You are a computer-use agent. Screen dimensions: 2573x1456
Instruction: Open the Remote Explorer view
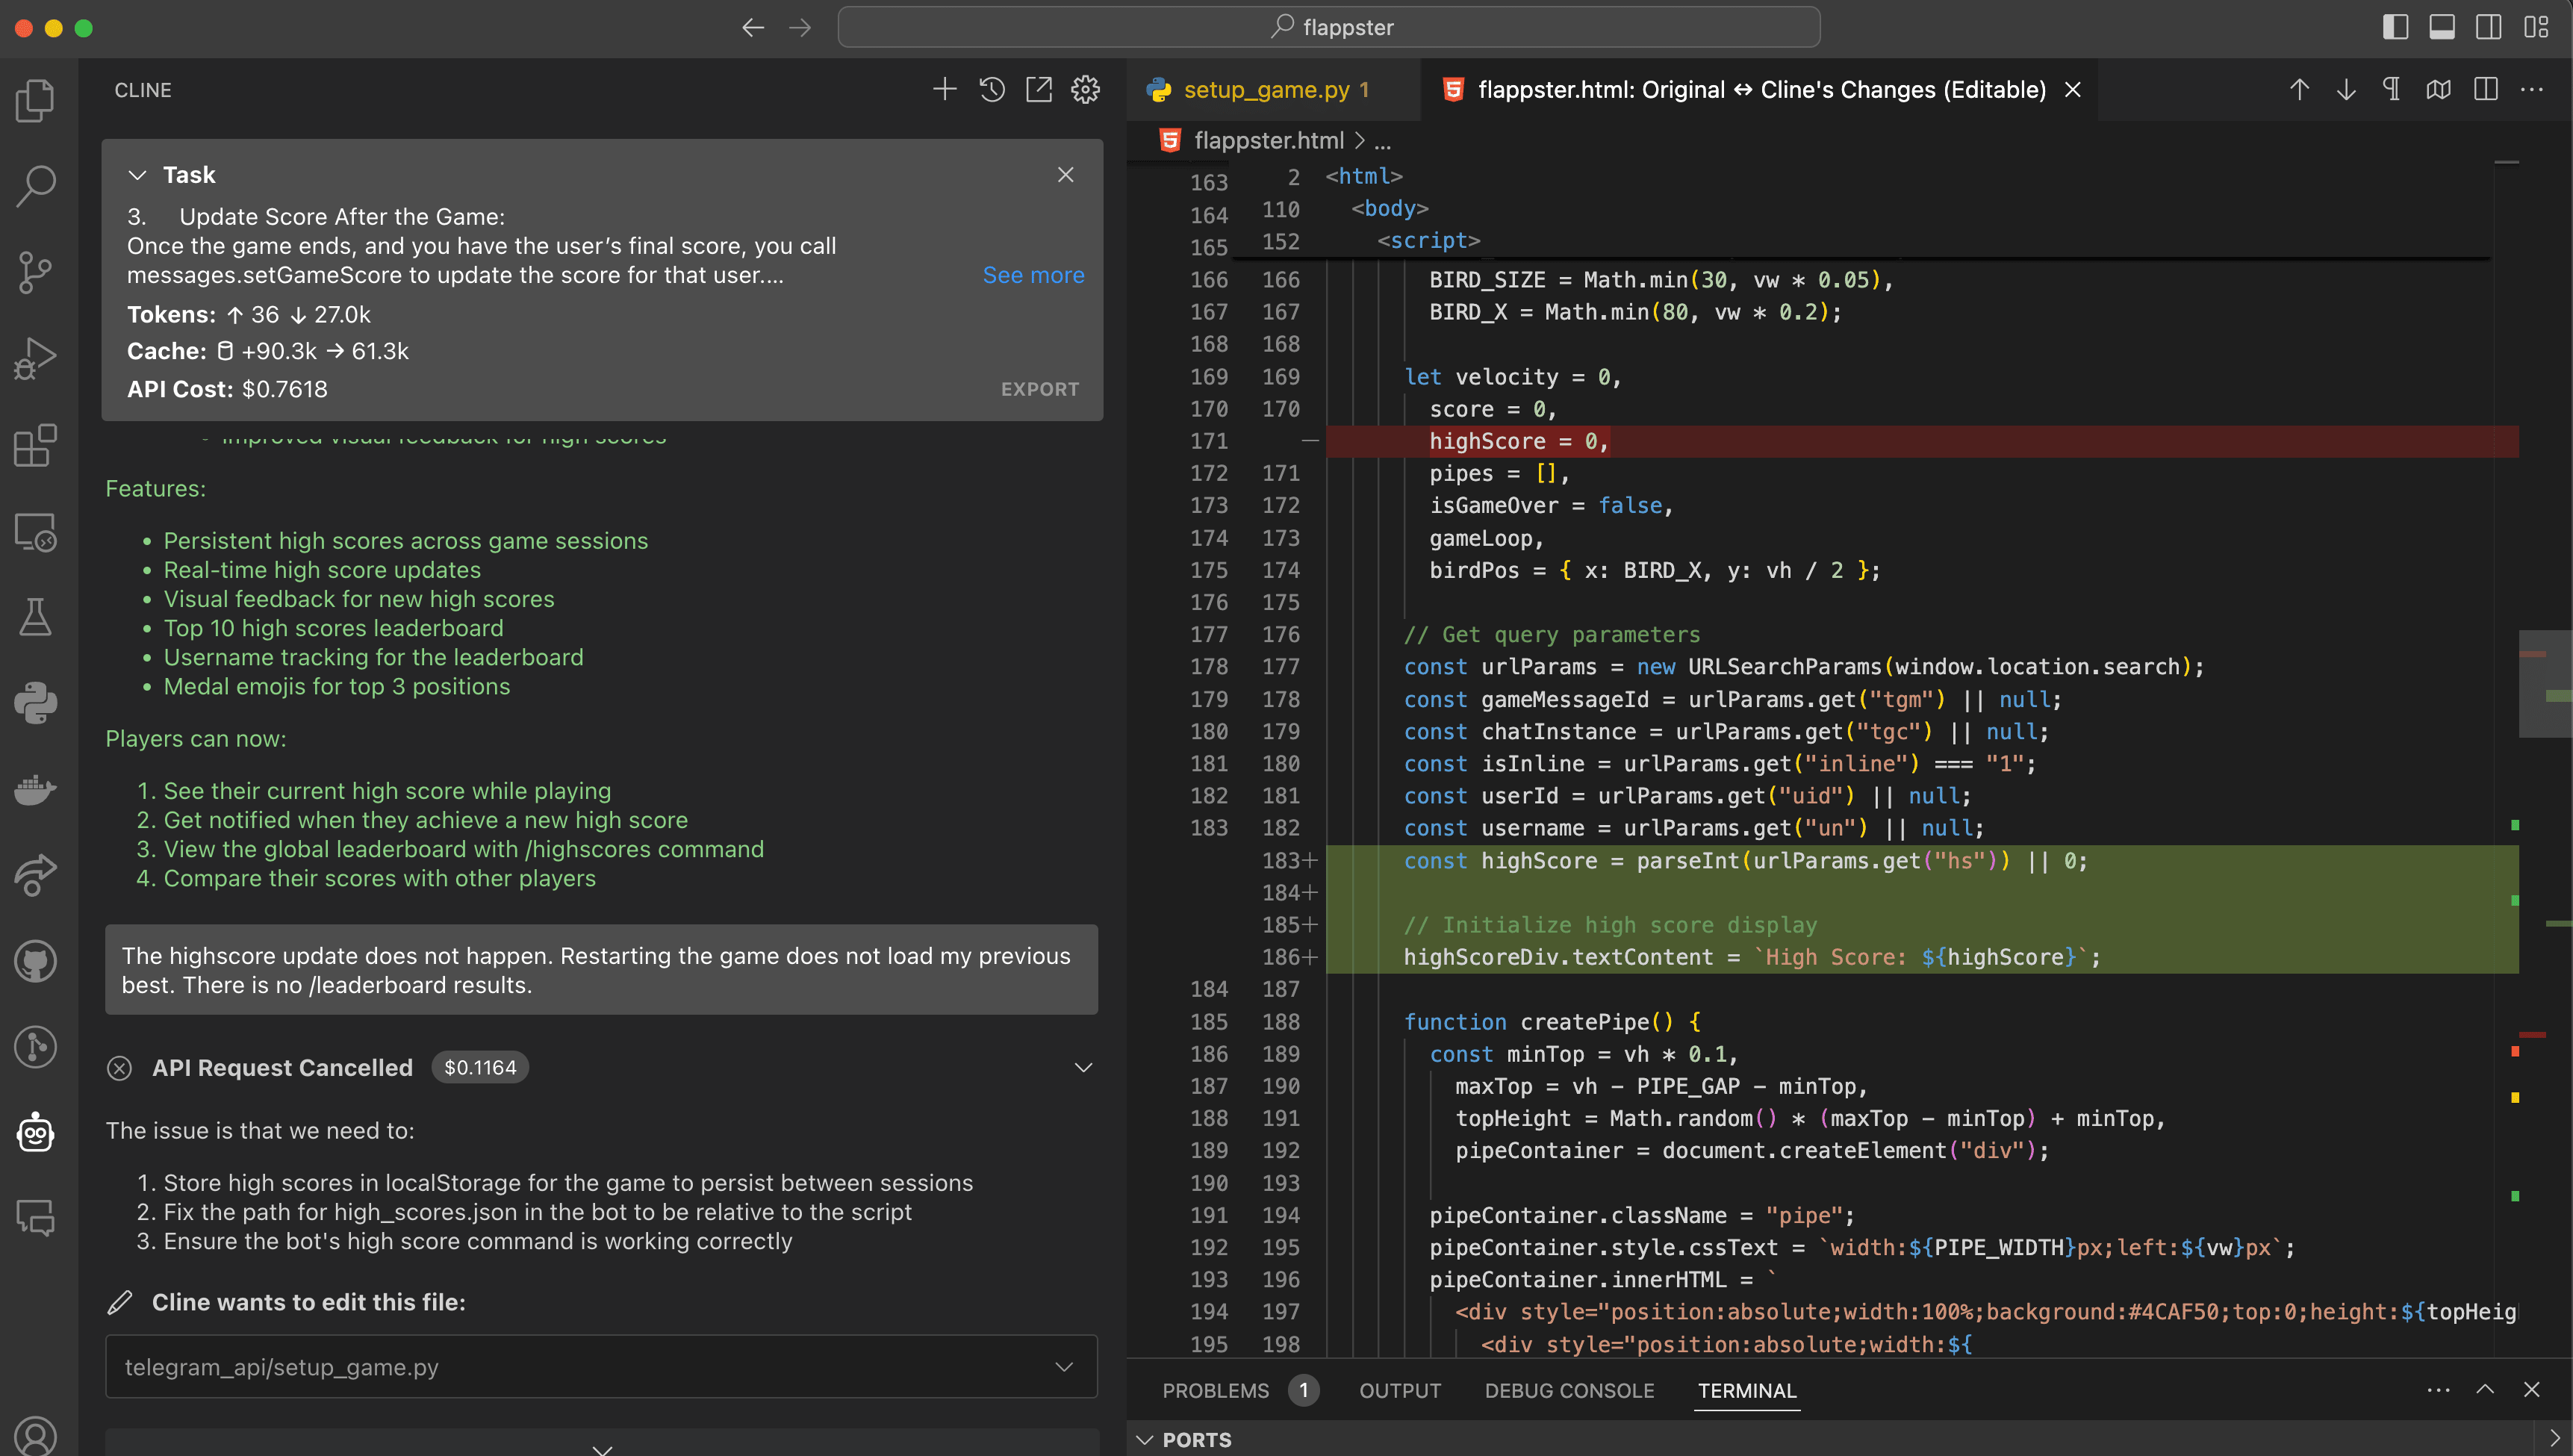[x=36, y=531]
